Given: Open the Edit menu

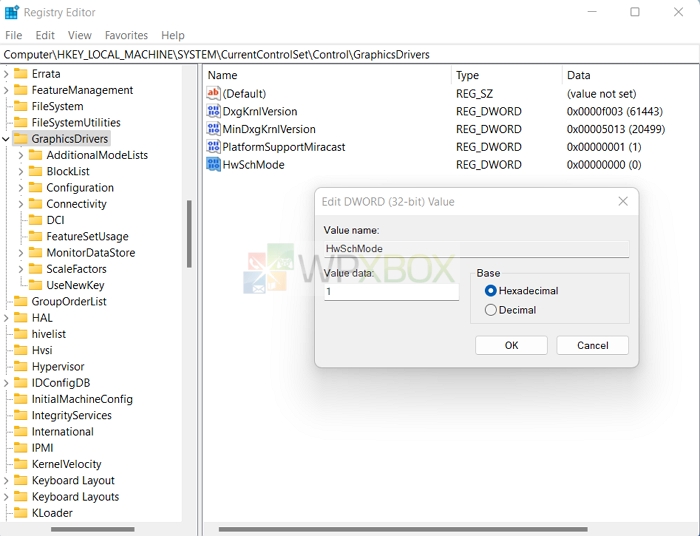Looking at the screenshot, I should 45,35.
